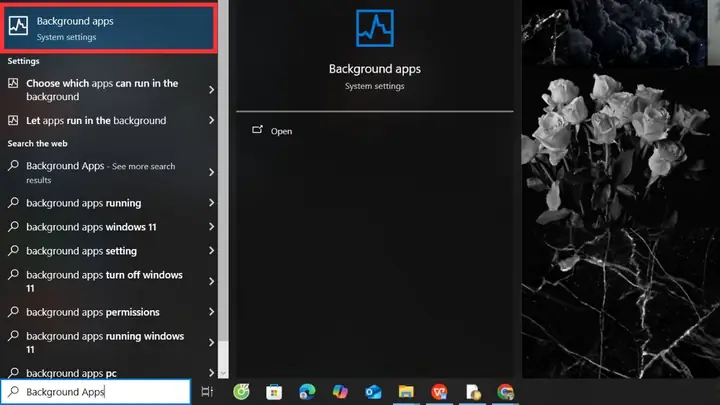Open File Explorer from the taskbar
The height and width of the screenshot is (405, 720).
406,392
